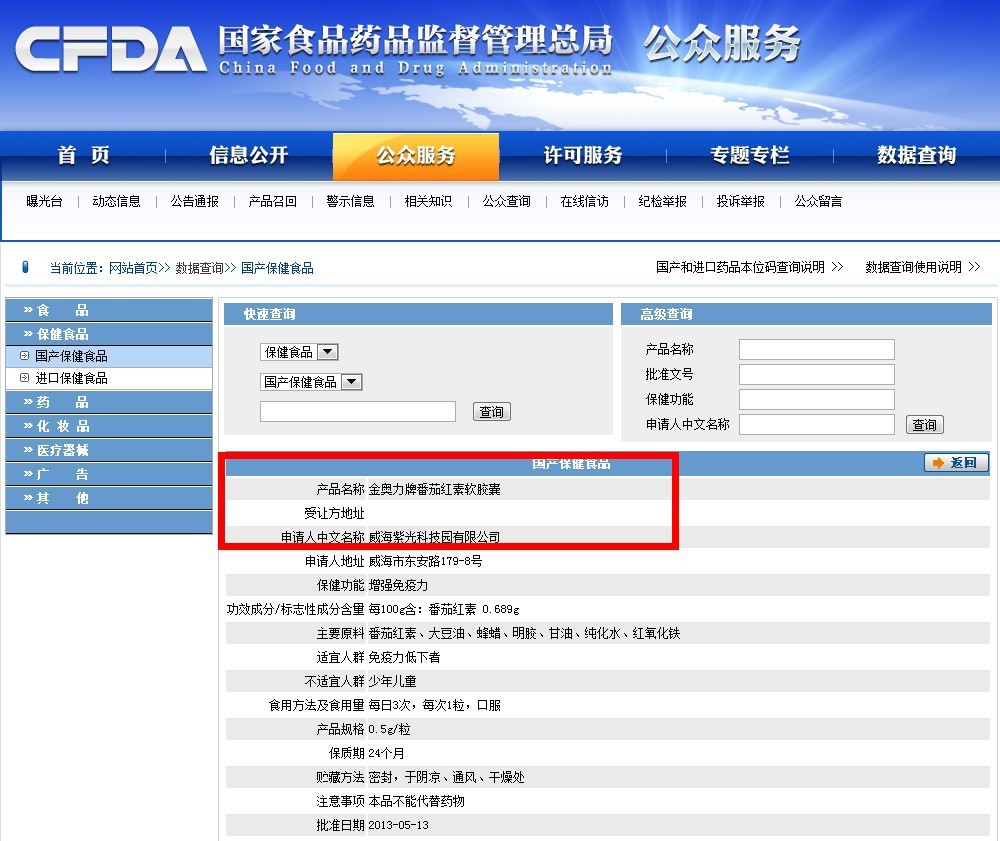Image resolution: width=1000 pixels, height=841 pixels.
Task: Click the blue location marker icon before 当前位置
Action: [26, 267]
